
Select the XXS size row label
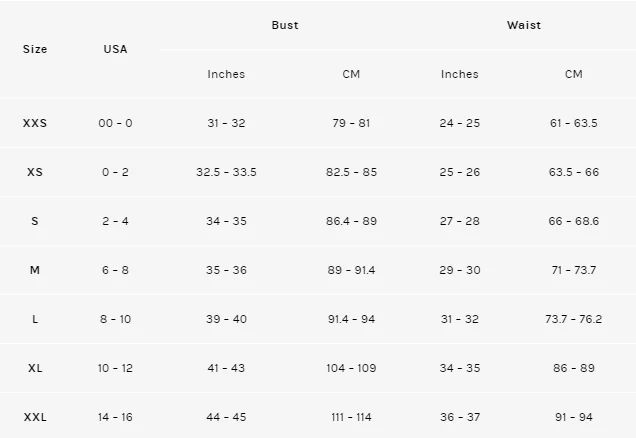(x=35, y=123)
